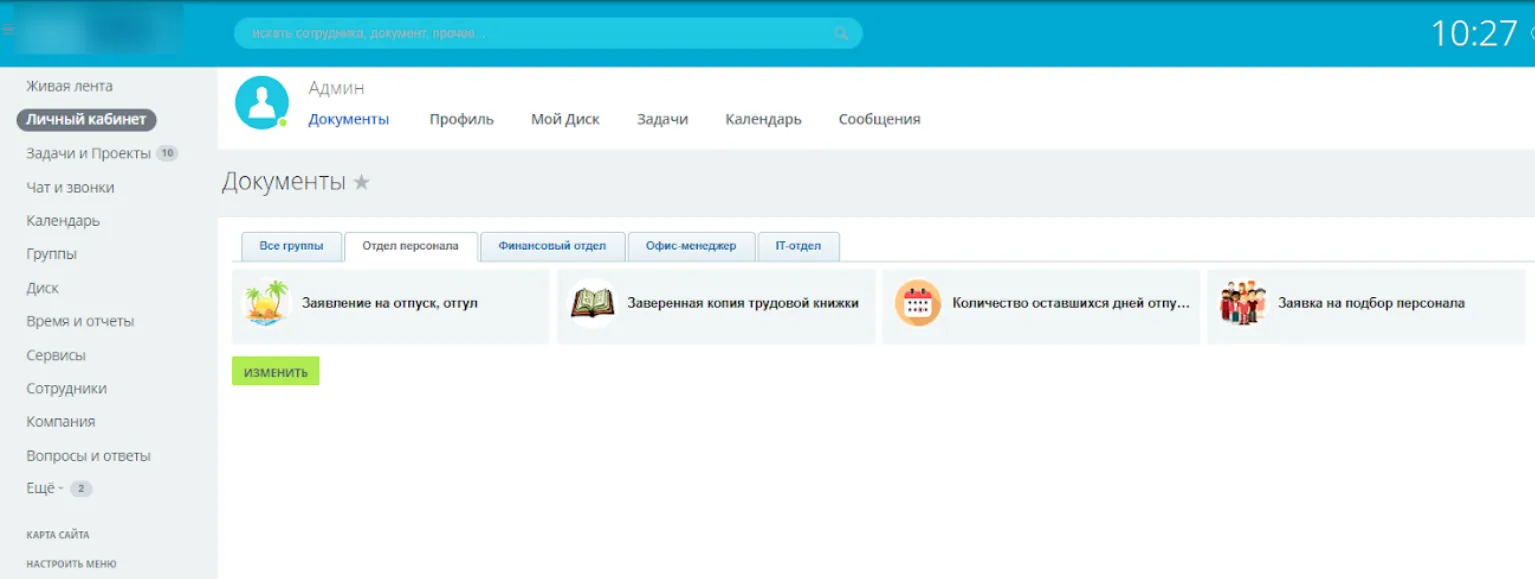Select the Отдел персонала tab
Image resolution: width=1535 pixels, height=579 pixels.
[411, 246]
